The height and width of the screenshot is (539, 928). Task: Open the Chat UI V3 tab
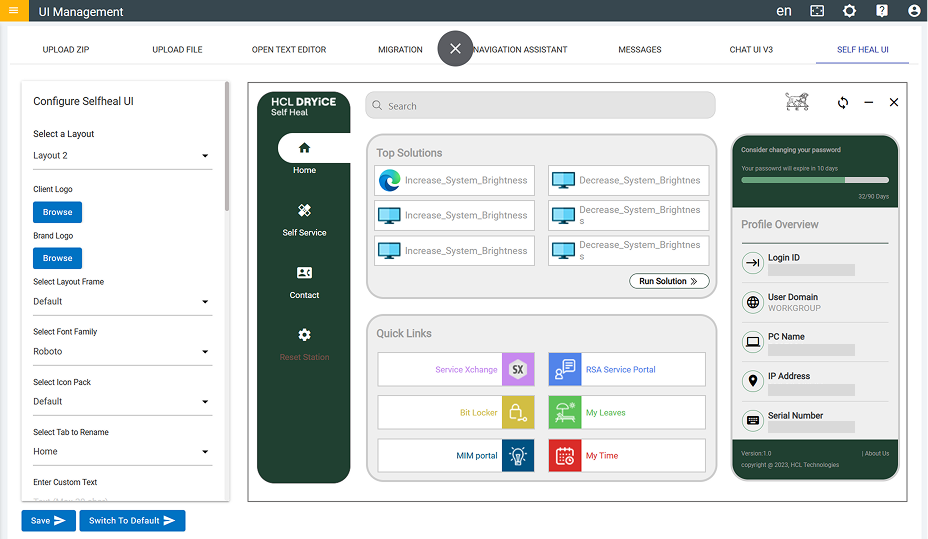pyautogui.click(x=751, y=50)
